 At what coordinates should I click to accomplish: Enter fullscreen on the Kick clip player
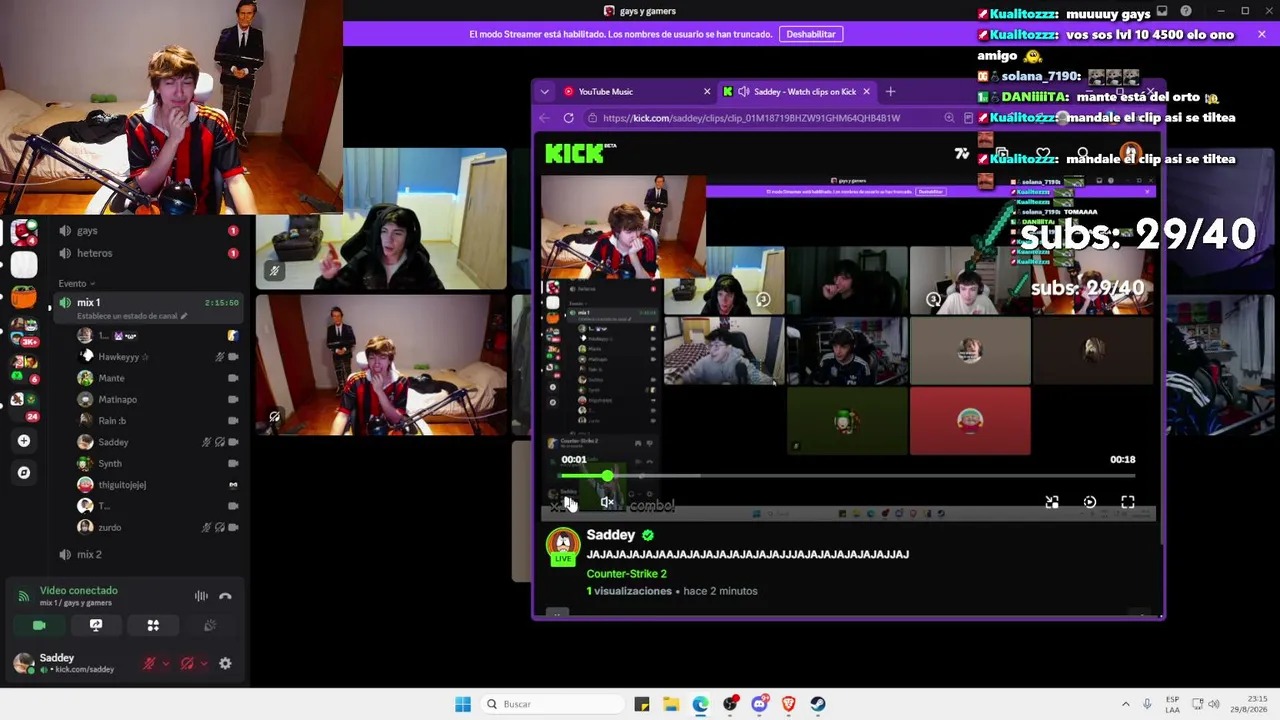point(1127,502)
